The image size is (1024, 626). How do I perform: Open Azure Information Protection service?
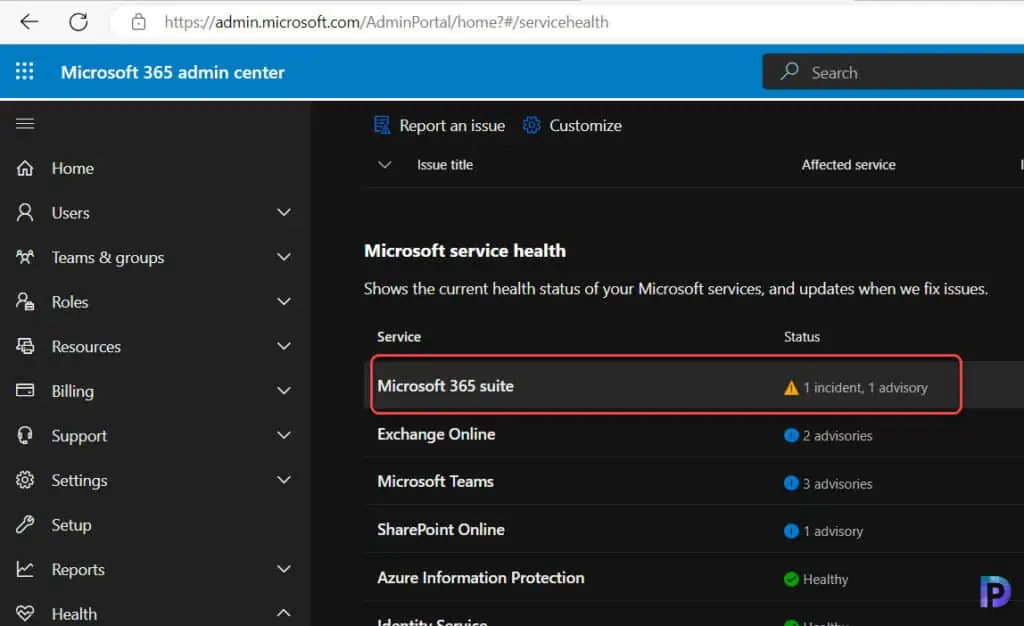point(481,578)
